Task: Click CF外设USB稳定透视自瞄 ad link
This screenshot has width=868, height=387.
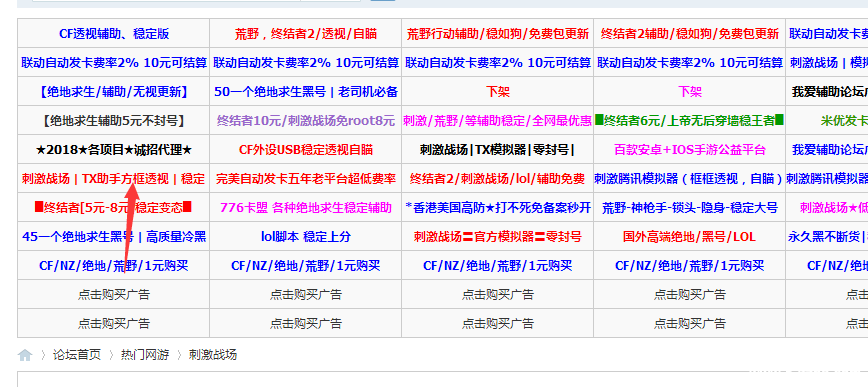Action: 306,149
